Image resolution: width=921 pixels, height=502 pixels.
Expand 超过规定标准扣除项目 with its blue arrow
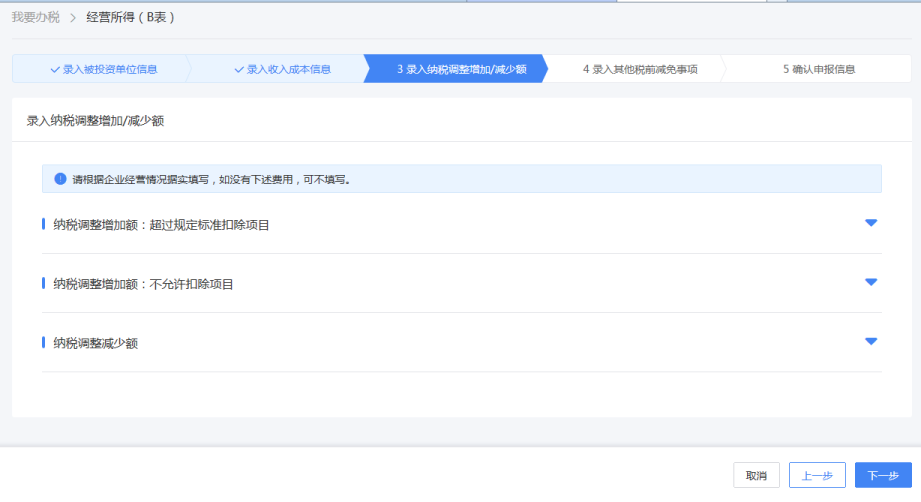coord(870,223)
